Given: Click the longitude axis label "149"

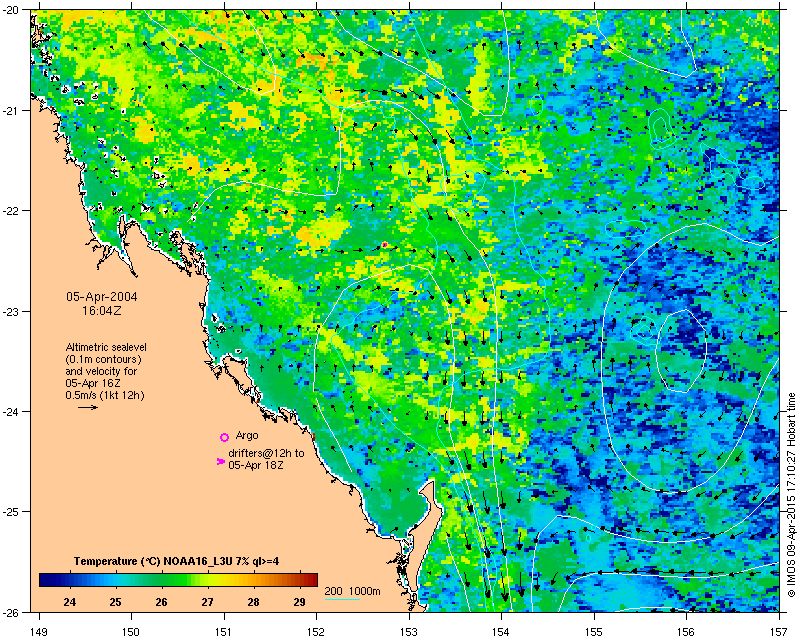Looking at the screenshot, I should point(39,632).
